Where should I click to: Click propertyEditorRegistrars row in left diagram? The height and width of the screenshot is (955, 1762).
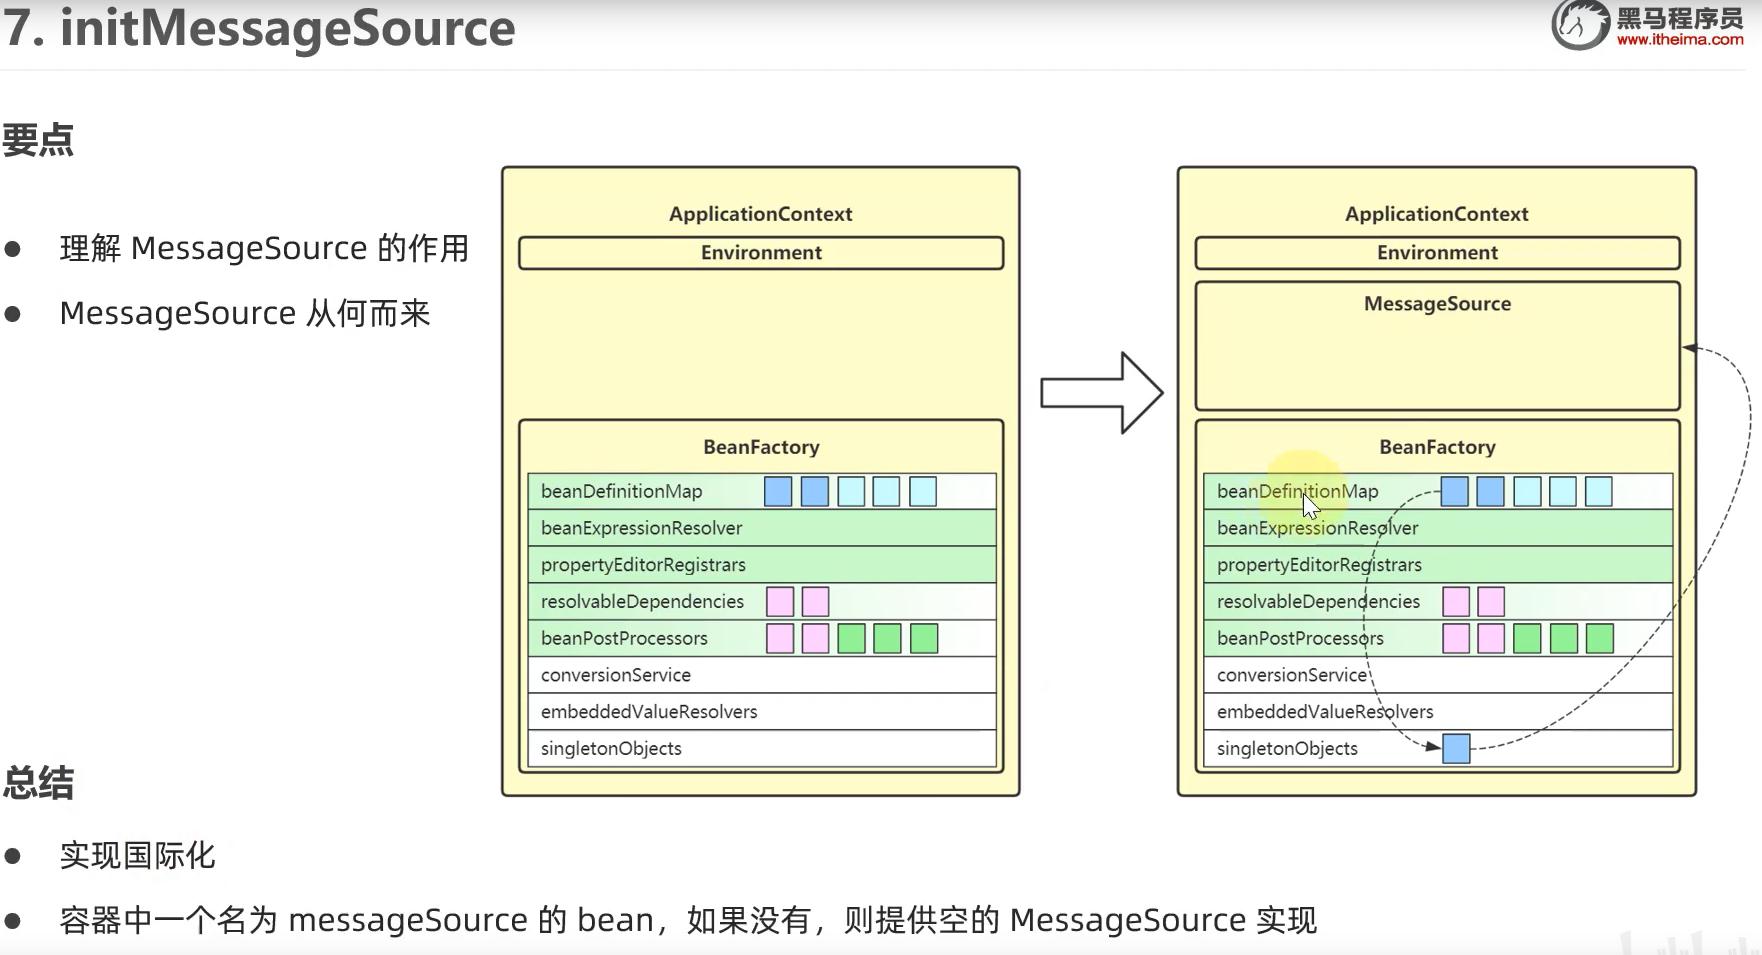click(x=761, y=565)
